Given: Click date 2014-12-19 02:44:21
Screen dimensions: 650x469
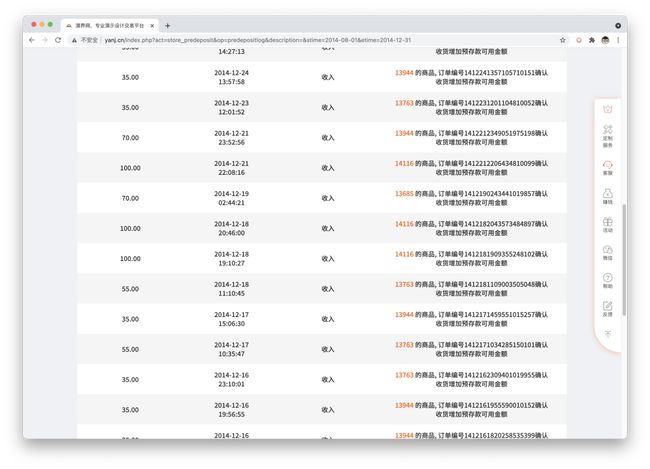Looking at the screenshot, I should (x=231, y=198).
